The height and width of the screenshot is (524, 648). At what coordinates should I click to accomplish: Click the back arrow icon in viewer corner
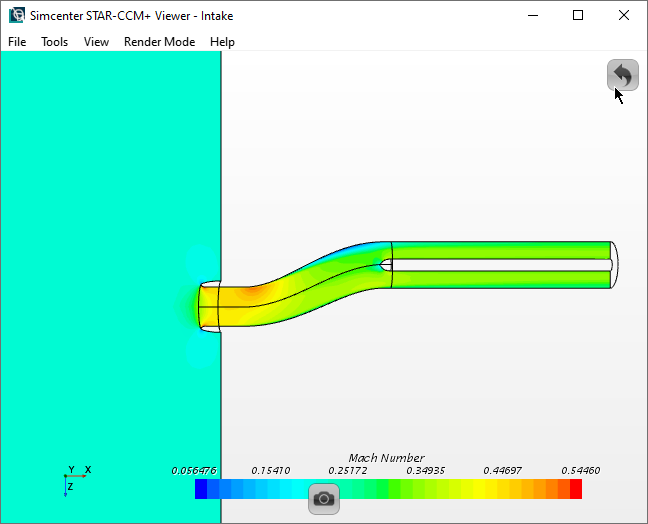click(623, 75)
